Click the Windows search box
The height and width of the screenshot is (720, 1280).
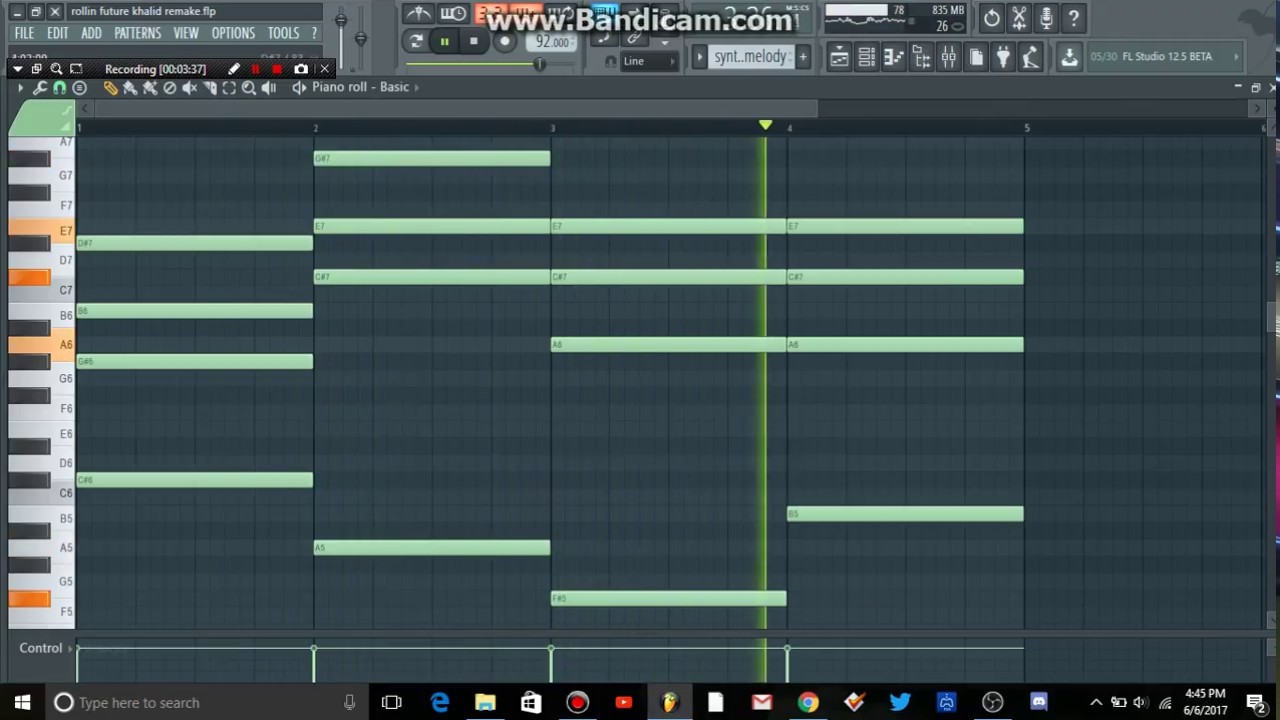point(205,702)
